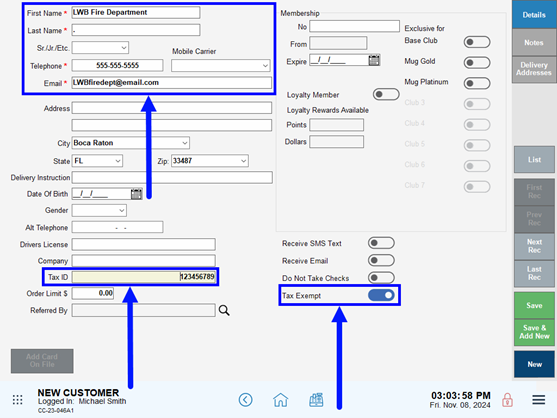Click the Membership No field

click(x=355, y=26)
